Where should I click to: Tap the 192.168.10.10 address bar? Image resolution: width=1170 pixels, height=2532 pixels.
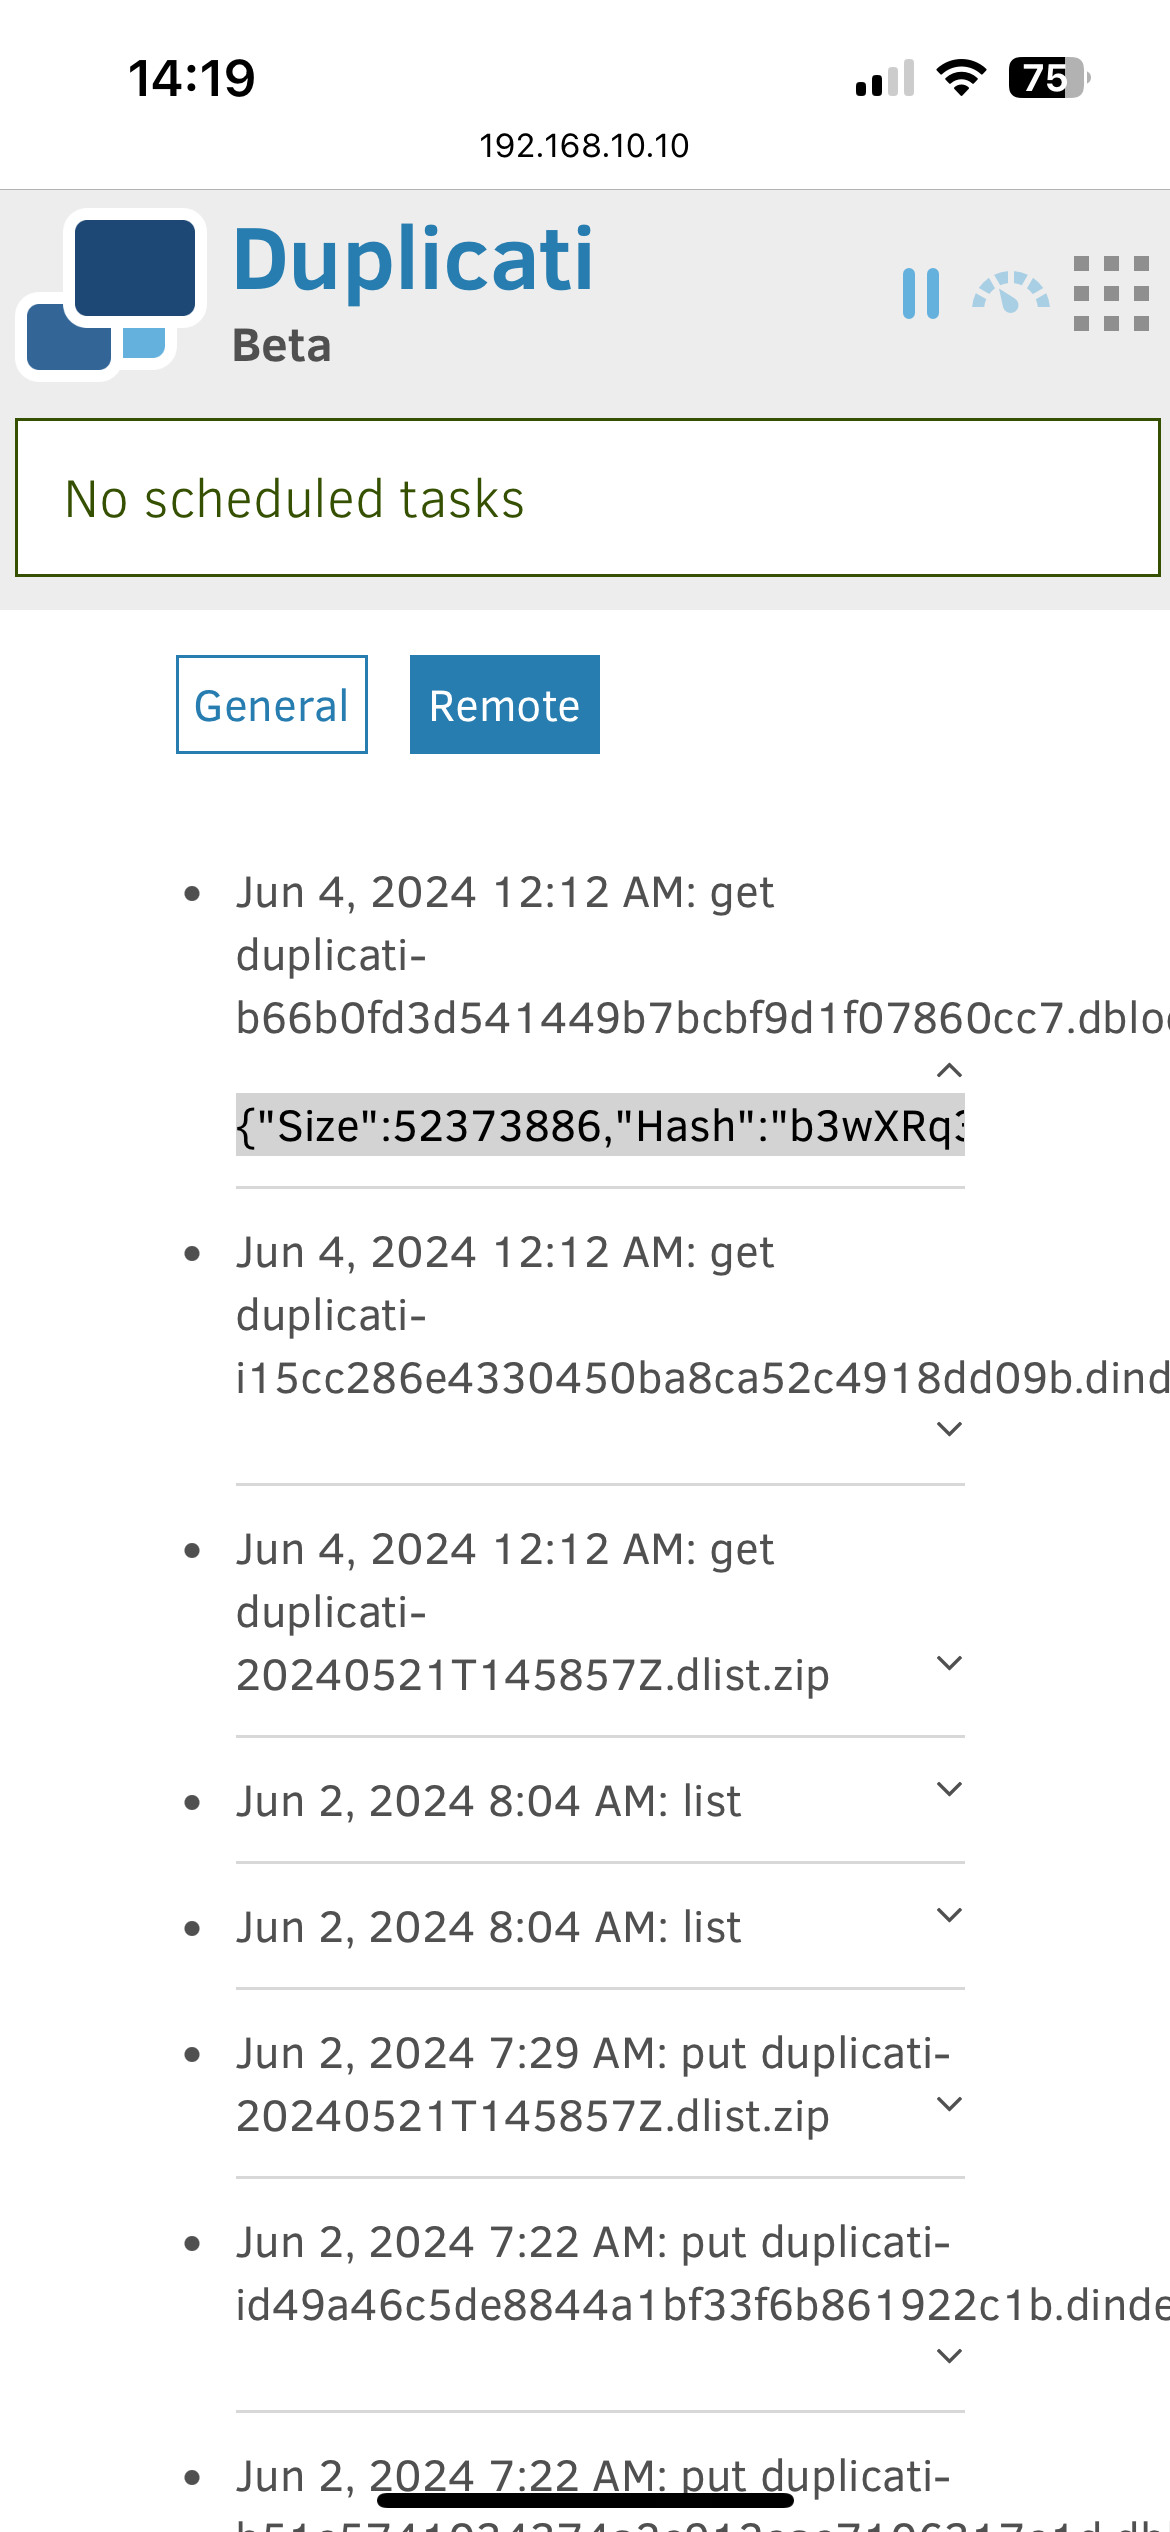[x=584, y=146]
